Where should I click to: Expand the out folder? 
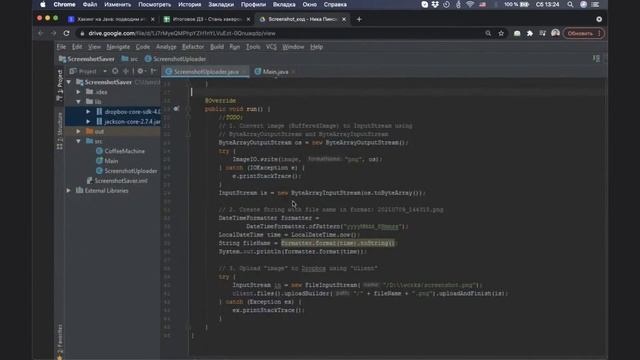(x=78, y=131)
